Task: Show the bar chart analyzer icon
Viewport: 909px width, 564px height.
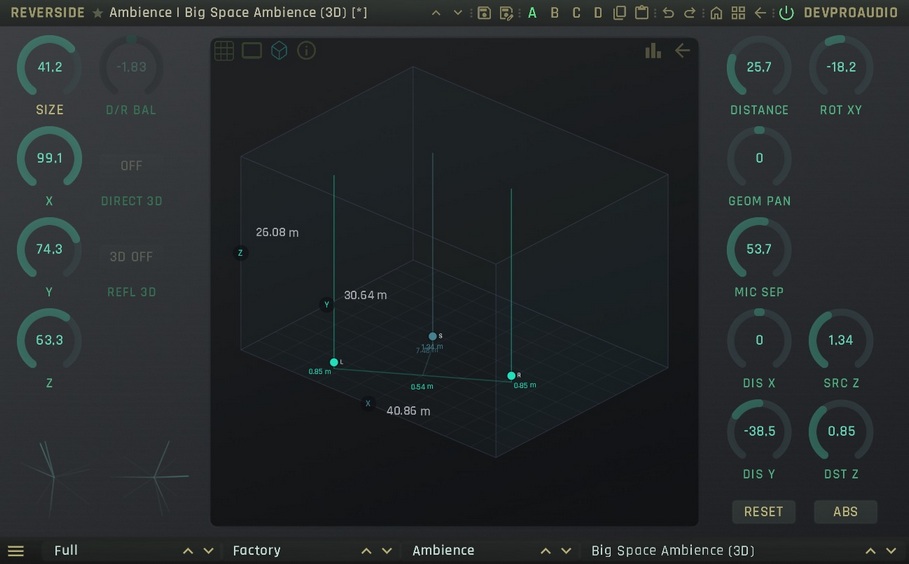Action: point(653,51)
